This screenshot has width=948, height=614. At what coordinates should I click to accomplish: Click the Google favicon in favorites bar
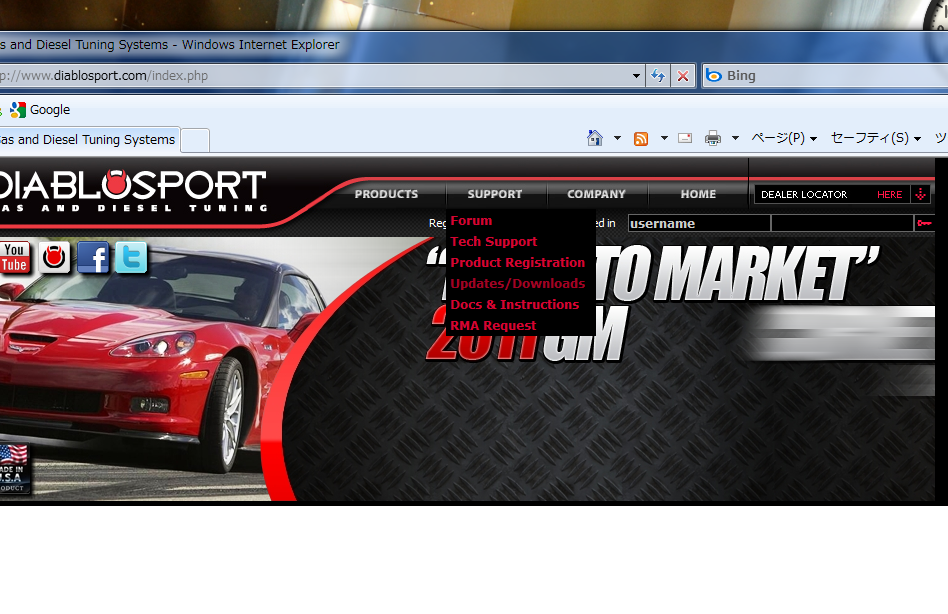[18, 109]
